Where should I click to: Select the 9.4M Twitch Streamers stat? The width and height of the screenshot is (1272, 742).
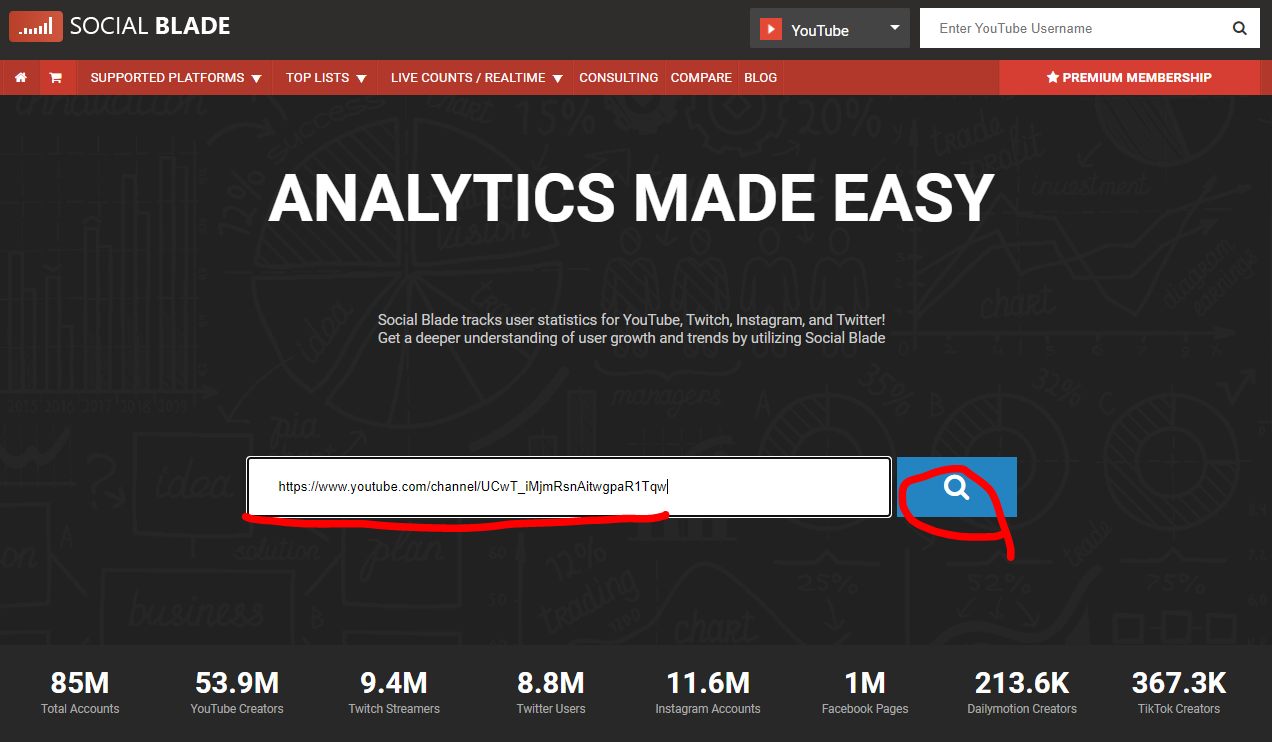(394, 693)
